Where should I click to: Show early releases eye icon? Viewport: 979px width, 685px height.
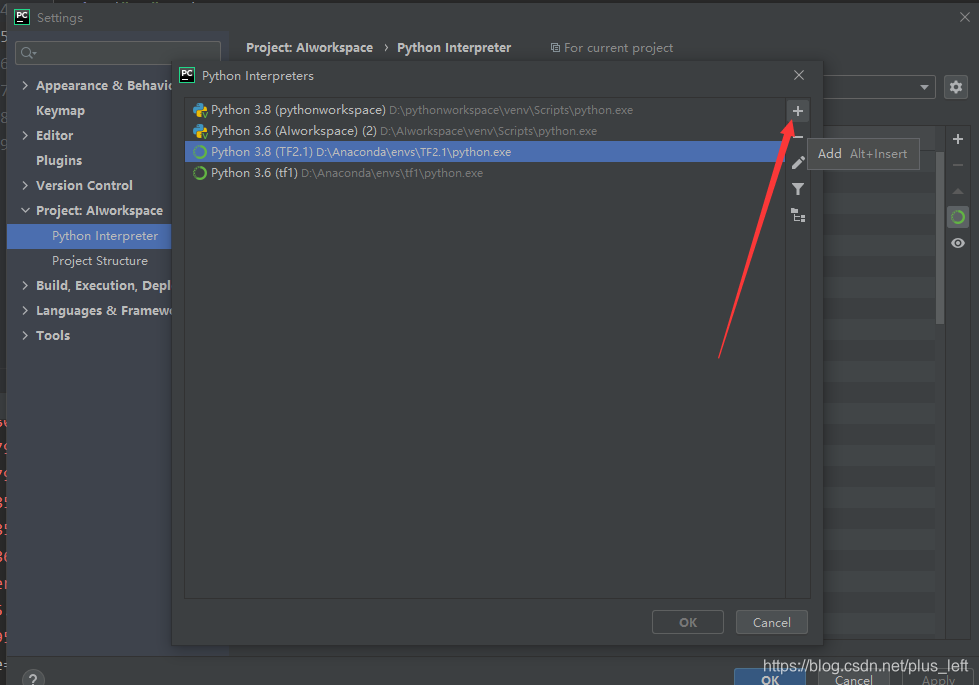click(x=957, y=243)
